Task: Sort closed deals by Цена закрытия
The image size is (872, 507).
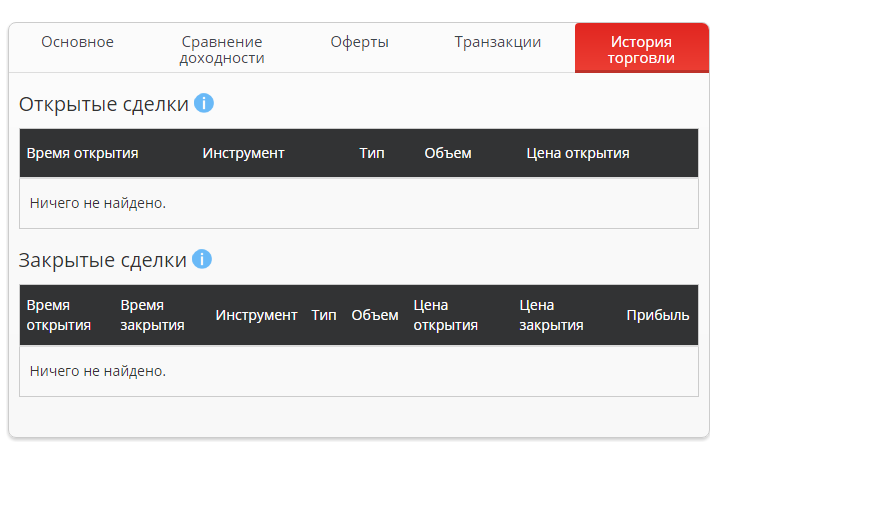Action: (551, 315)
